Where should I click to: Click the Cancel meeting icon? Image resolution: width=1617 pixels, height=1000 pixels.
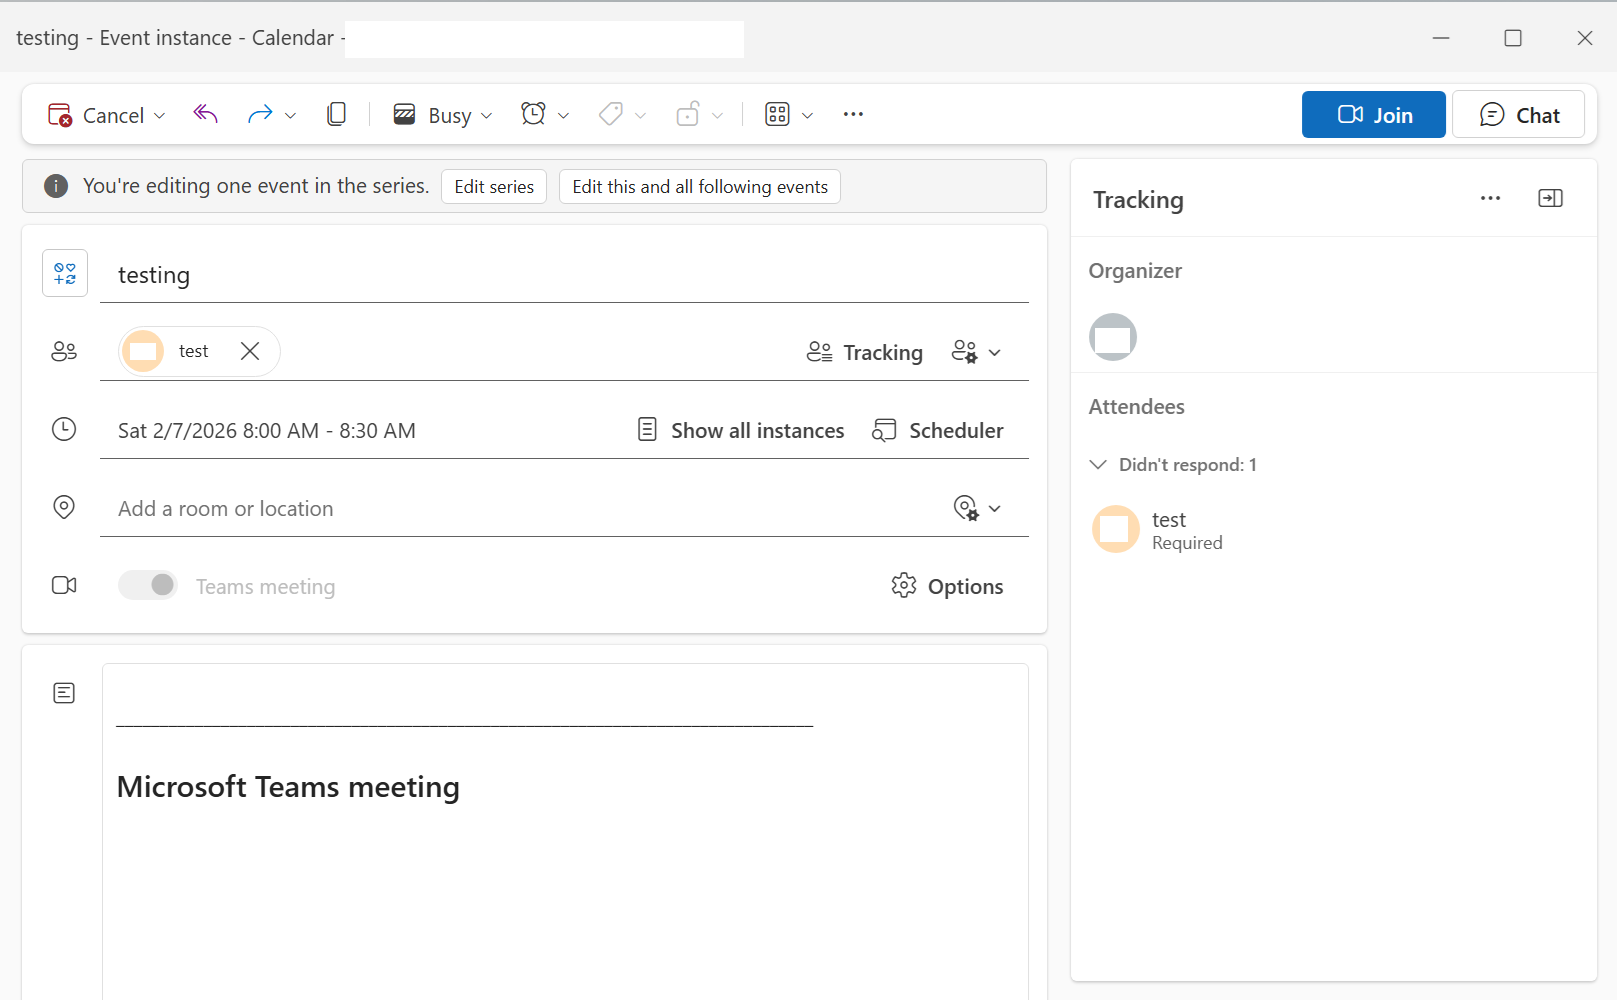pos(60,115)
